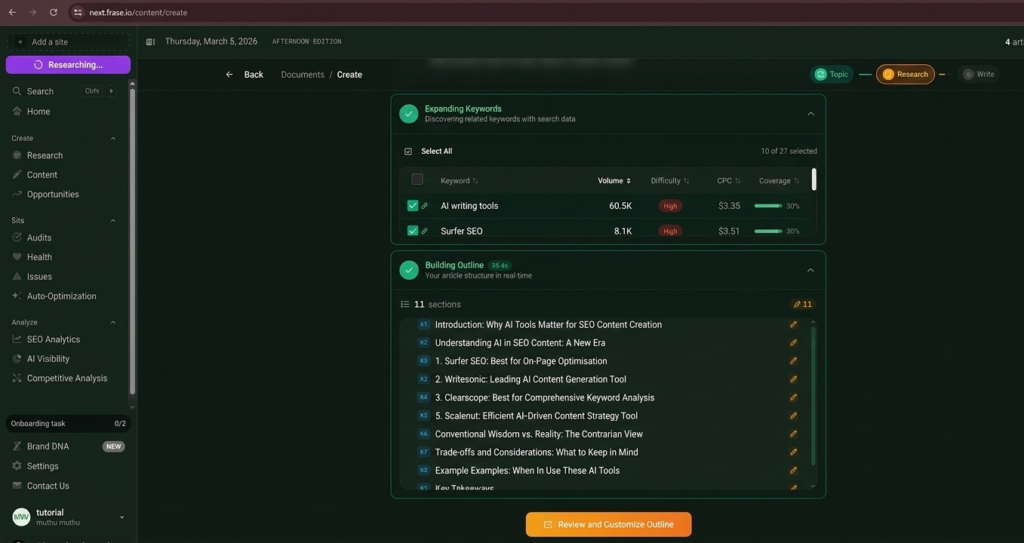Edit Trade-offs and Considerations section
This screenshot has height=543, width=1024.
pos(793,452)
